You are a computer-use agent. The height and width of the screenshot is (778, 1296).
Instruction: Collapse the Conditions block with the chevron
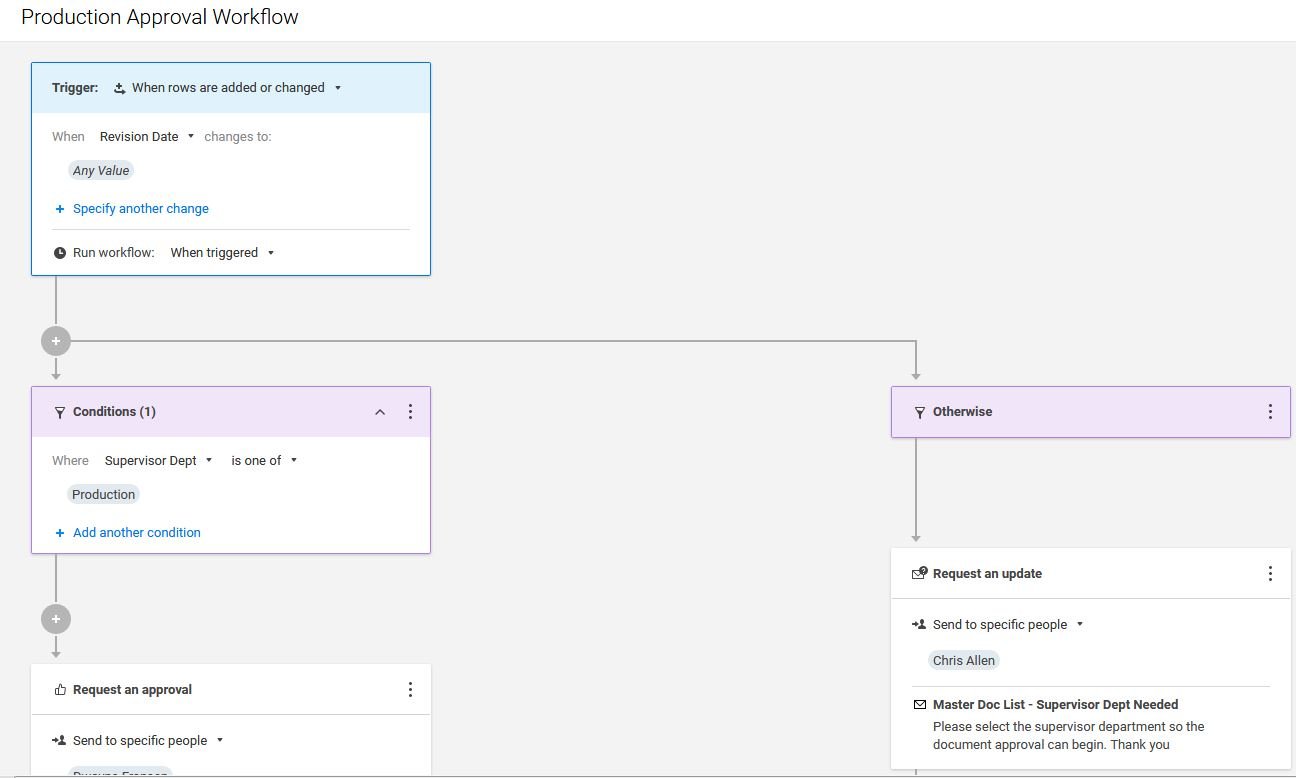tap(380, 412)
